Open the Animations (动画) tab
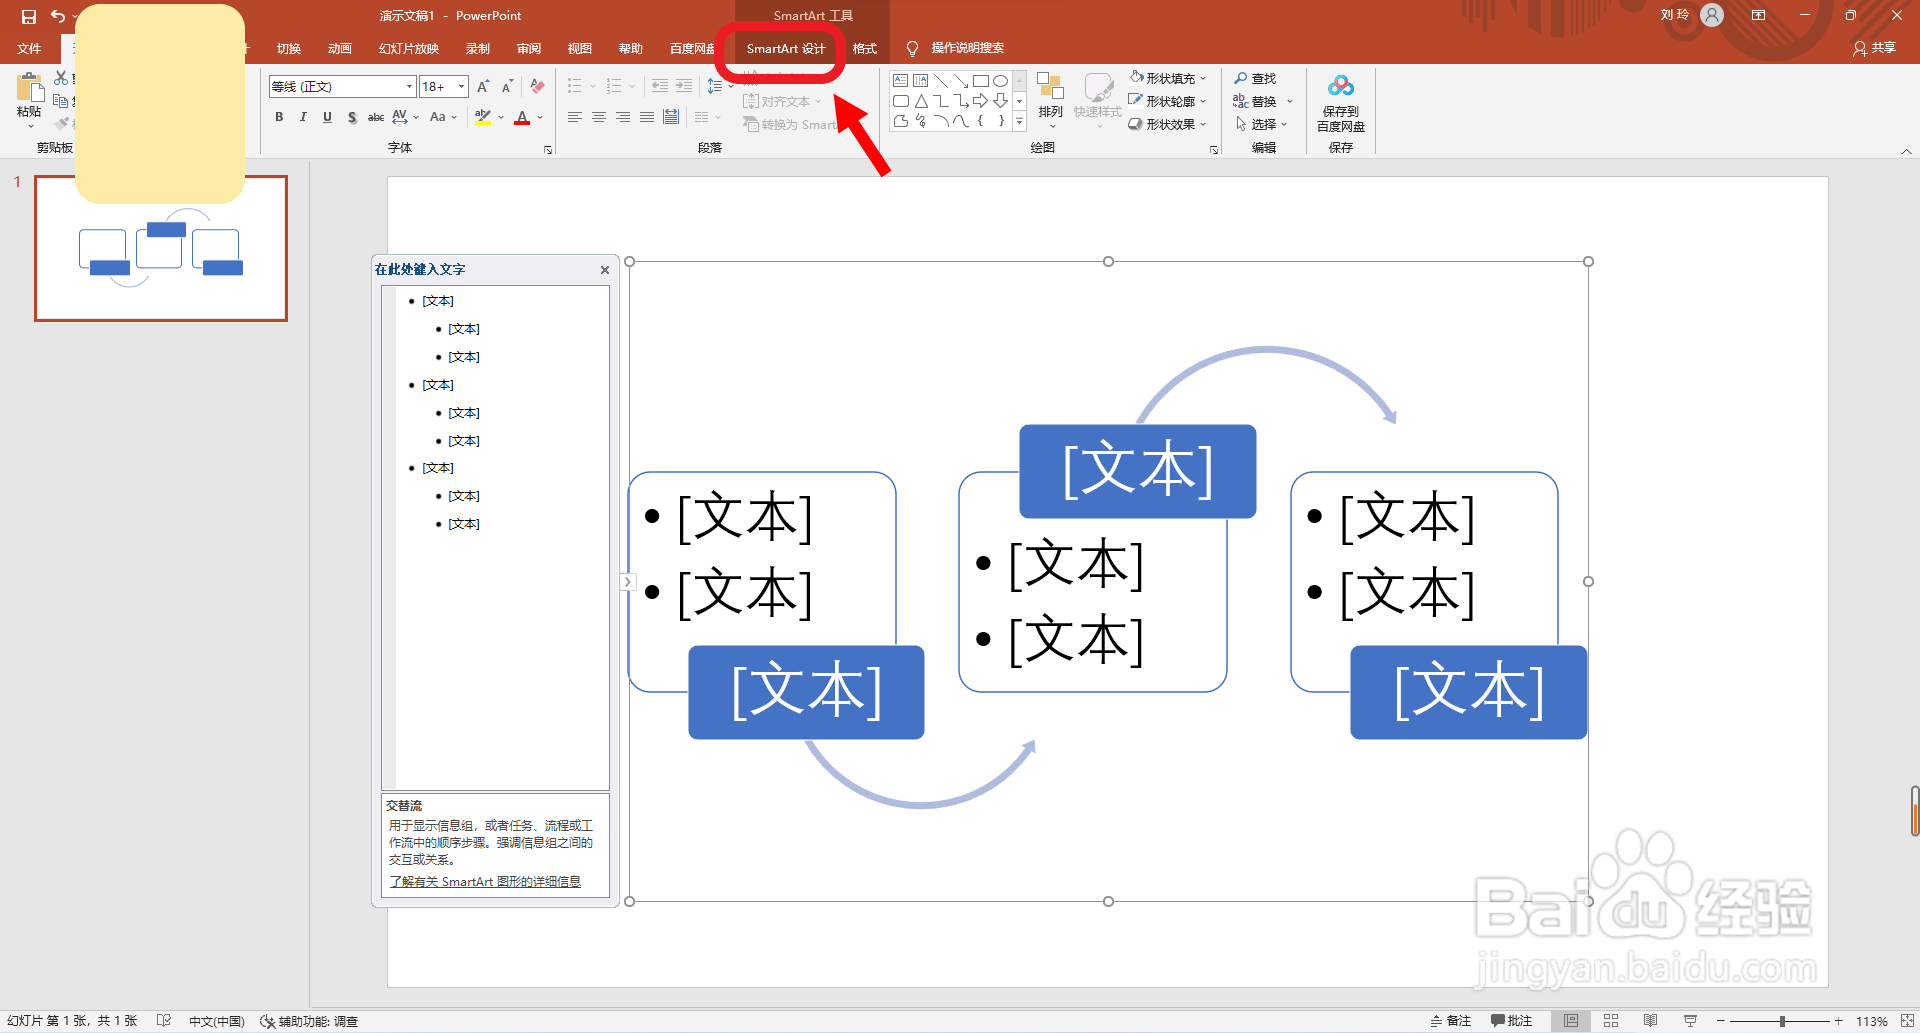 click(x=340, y=48)
